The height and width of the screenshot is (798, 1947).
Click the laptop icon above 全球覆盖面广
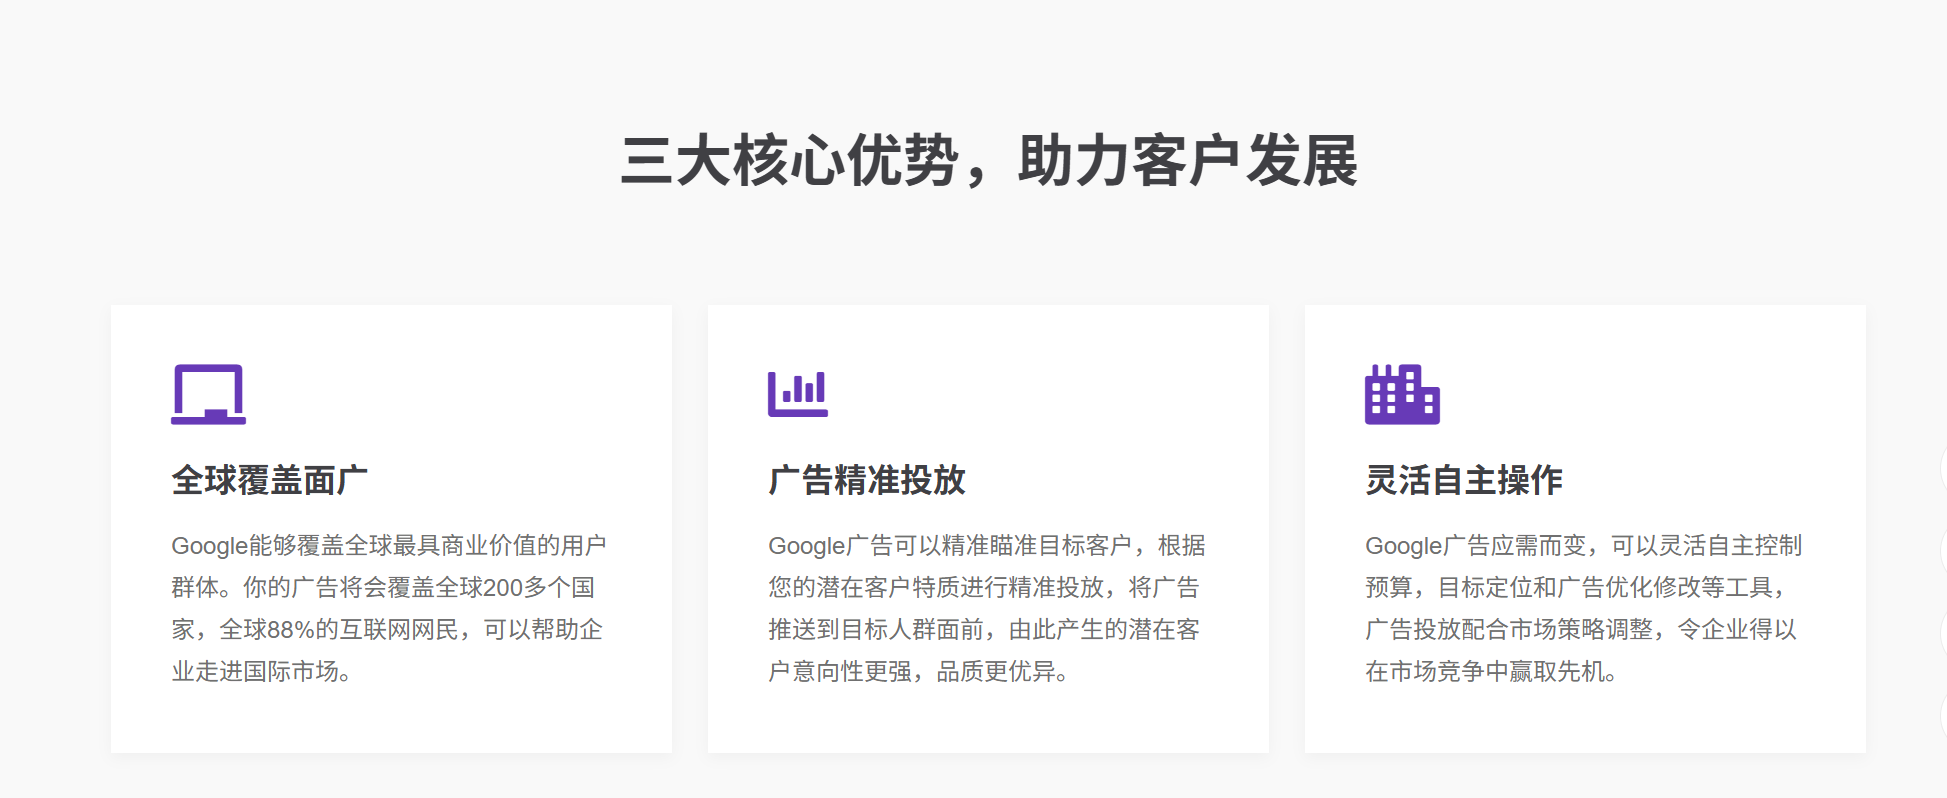(208, 394)
